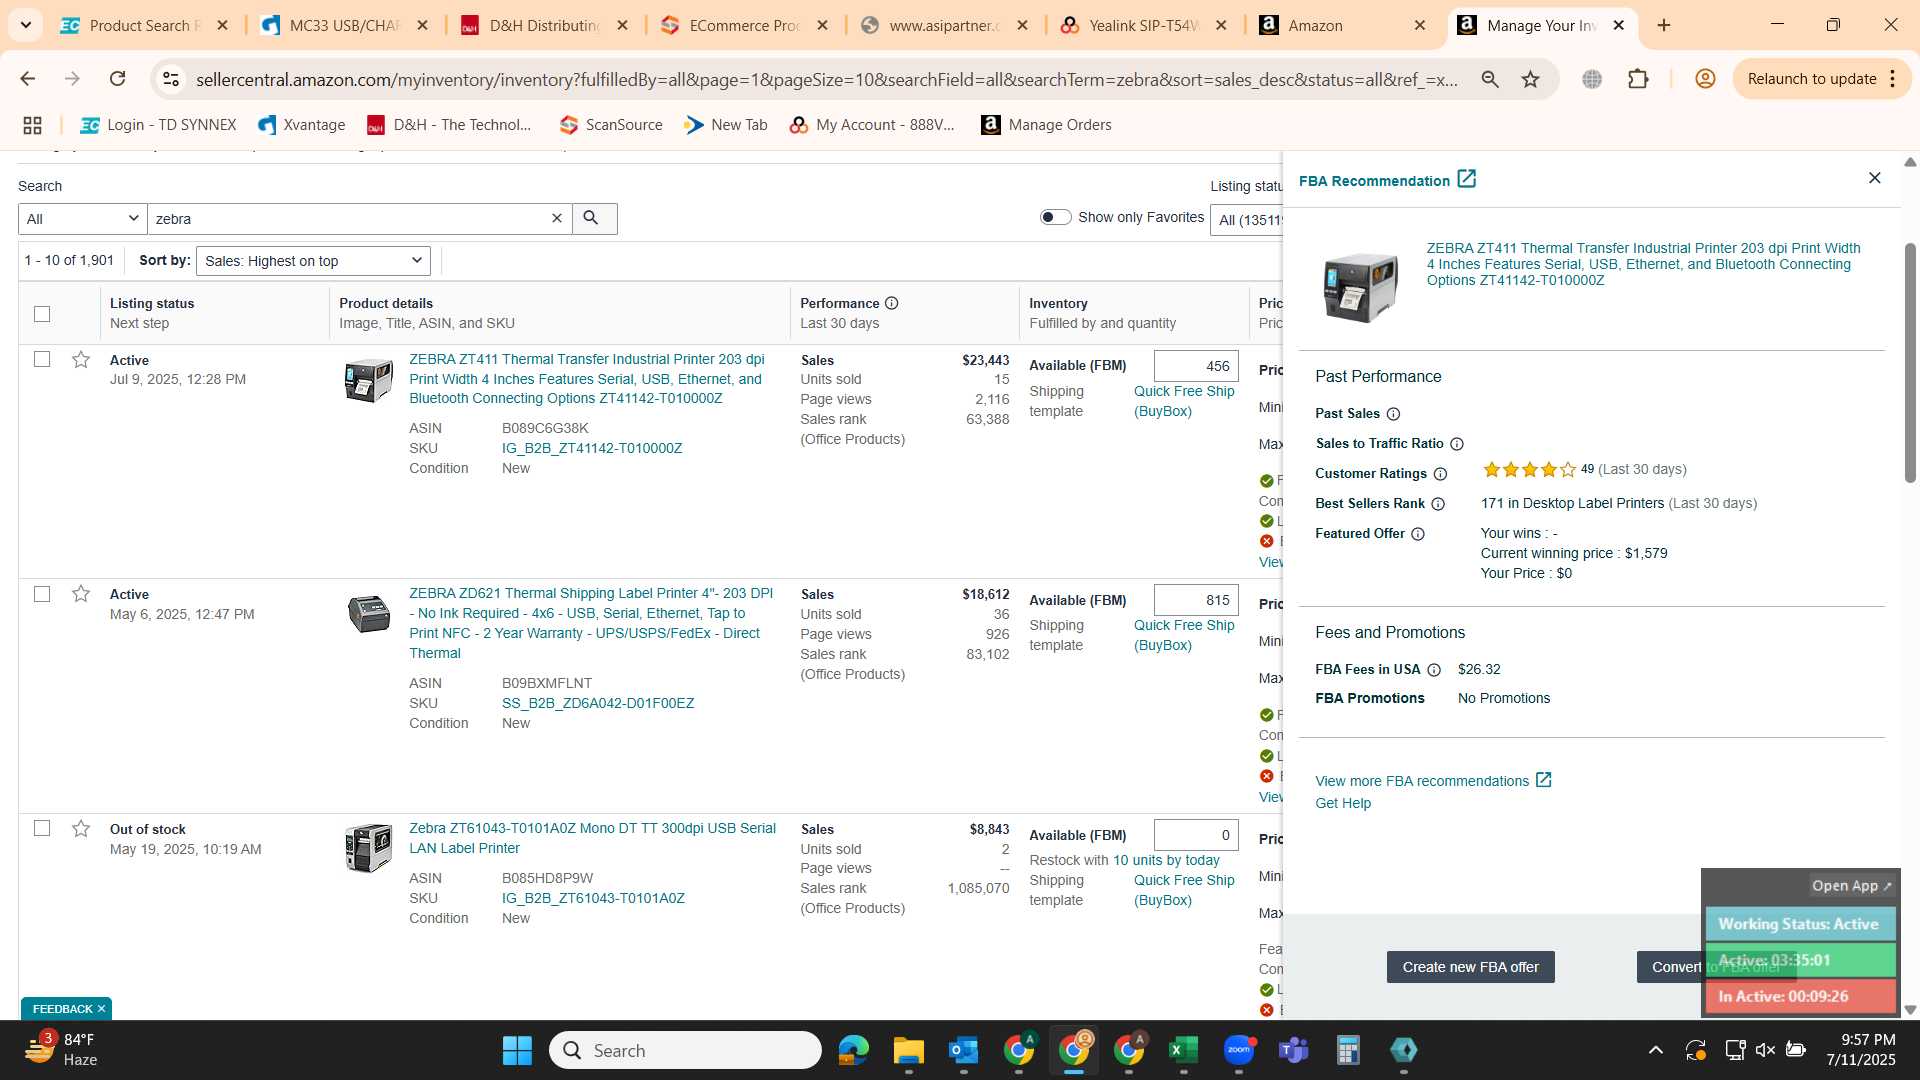Viewport: 1920px width, 1080px height.
Task: Open SKU IG_B2B_ZT41142-T010000Z link
Action: [592, 449]
